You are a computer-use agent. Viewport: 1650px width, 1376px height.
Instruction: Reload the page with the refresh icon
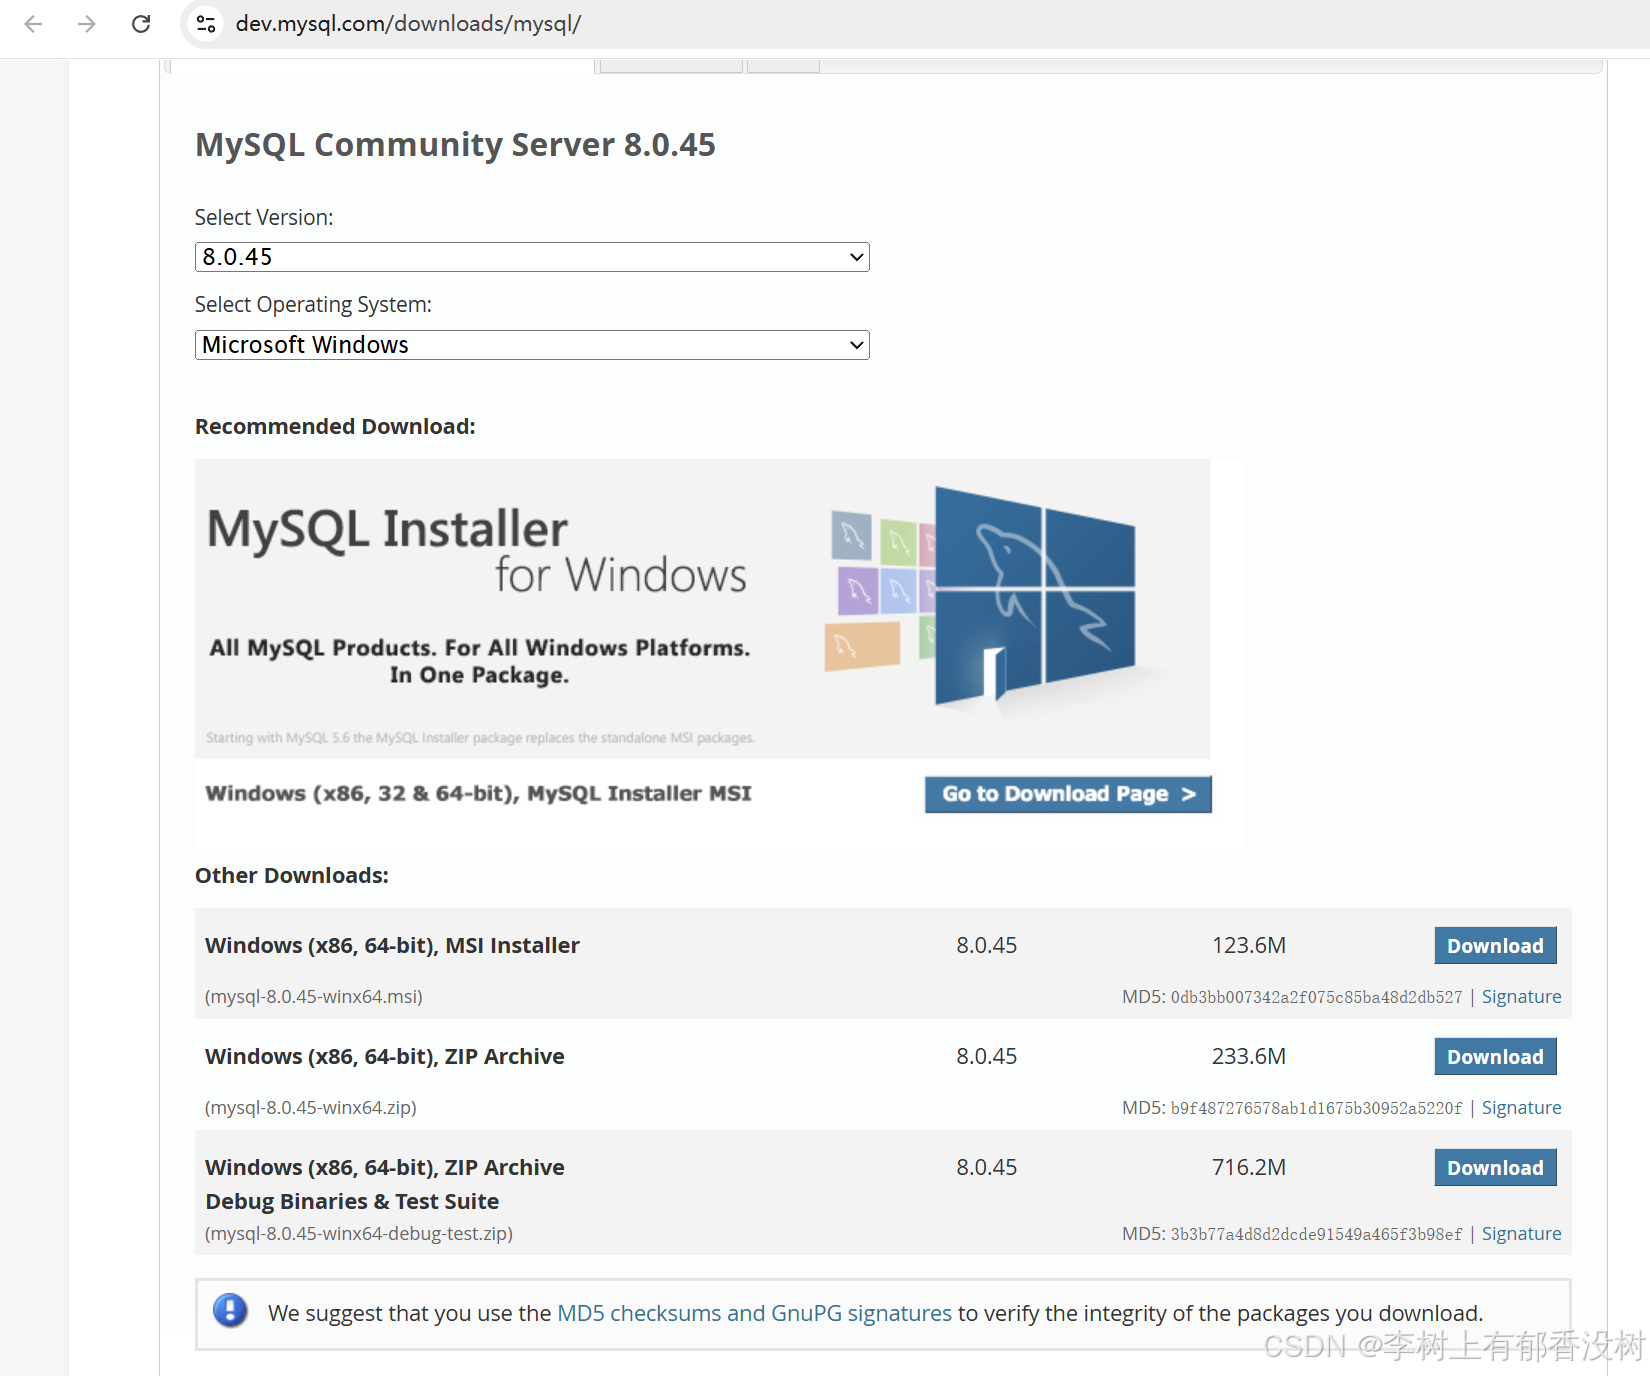click(x=141, y=24)
